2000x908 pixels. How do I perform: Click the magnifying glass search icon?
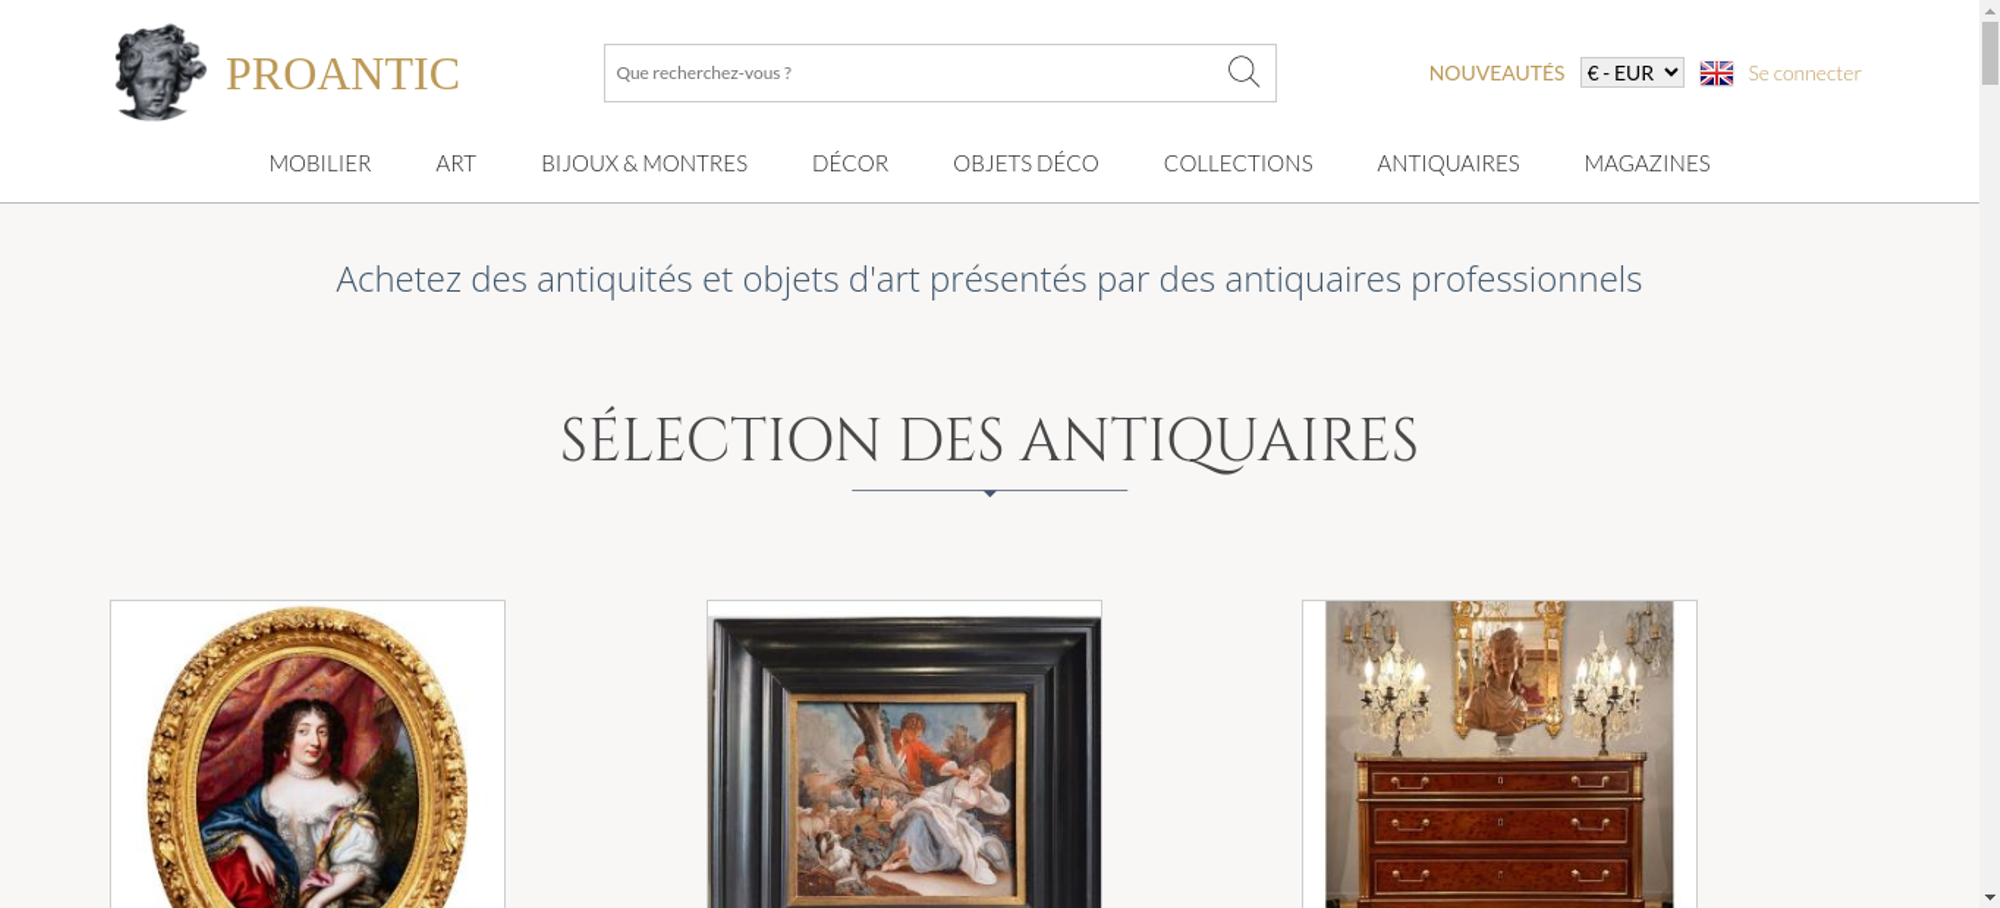(x=1243, y=72)
